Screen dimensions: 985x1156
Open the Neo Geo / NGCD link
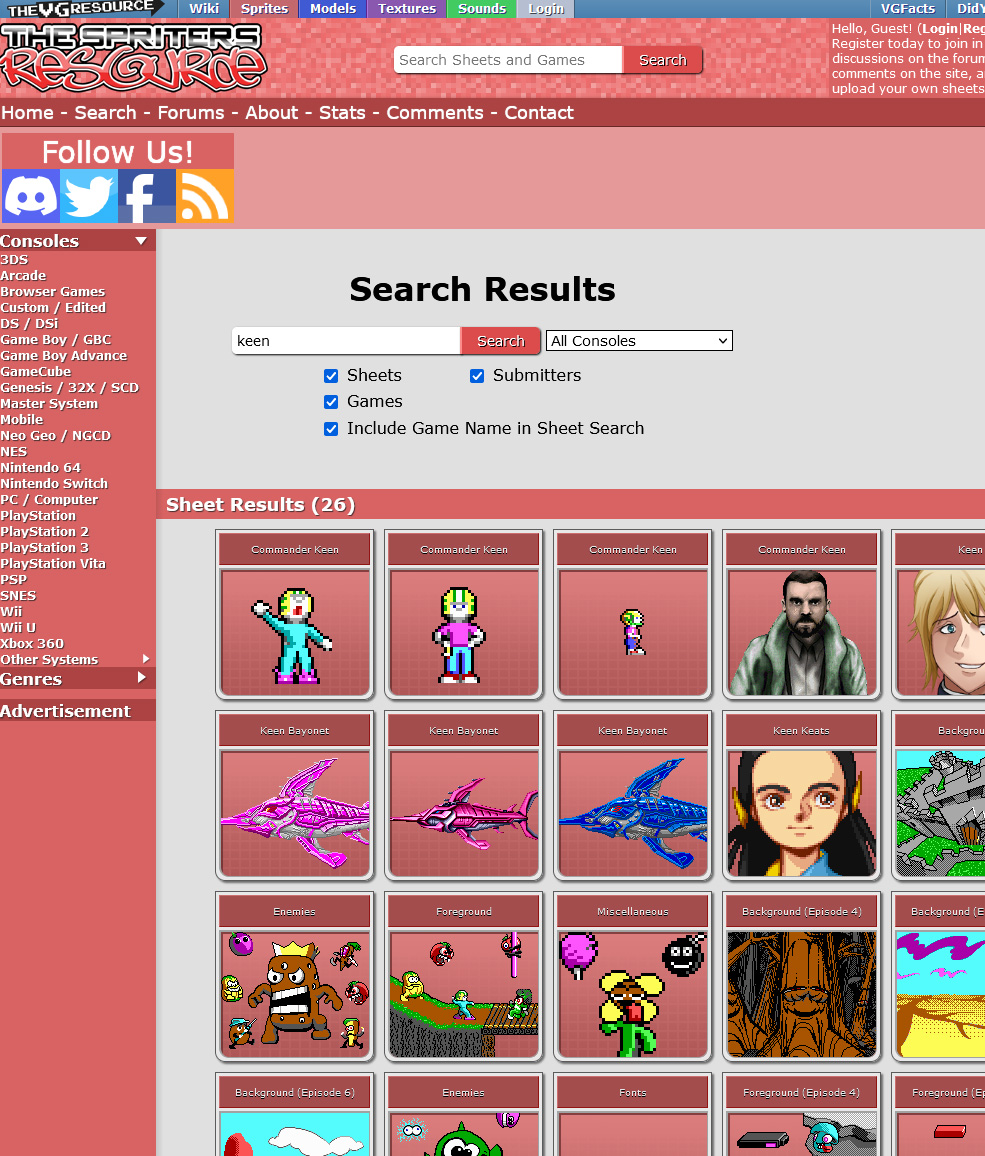point(55,436)
